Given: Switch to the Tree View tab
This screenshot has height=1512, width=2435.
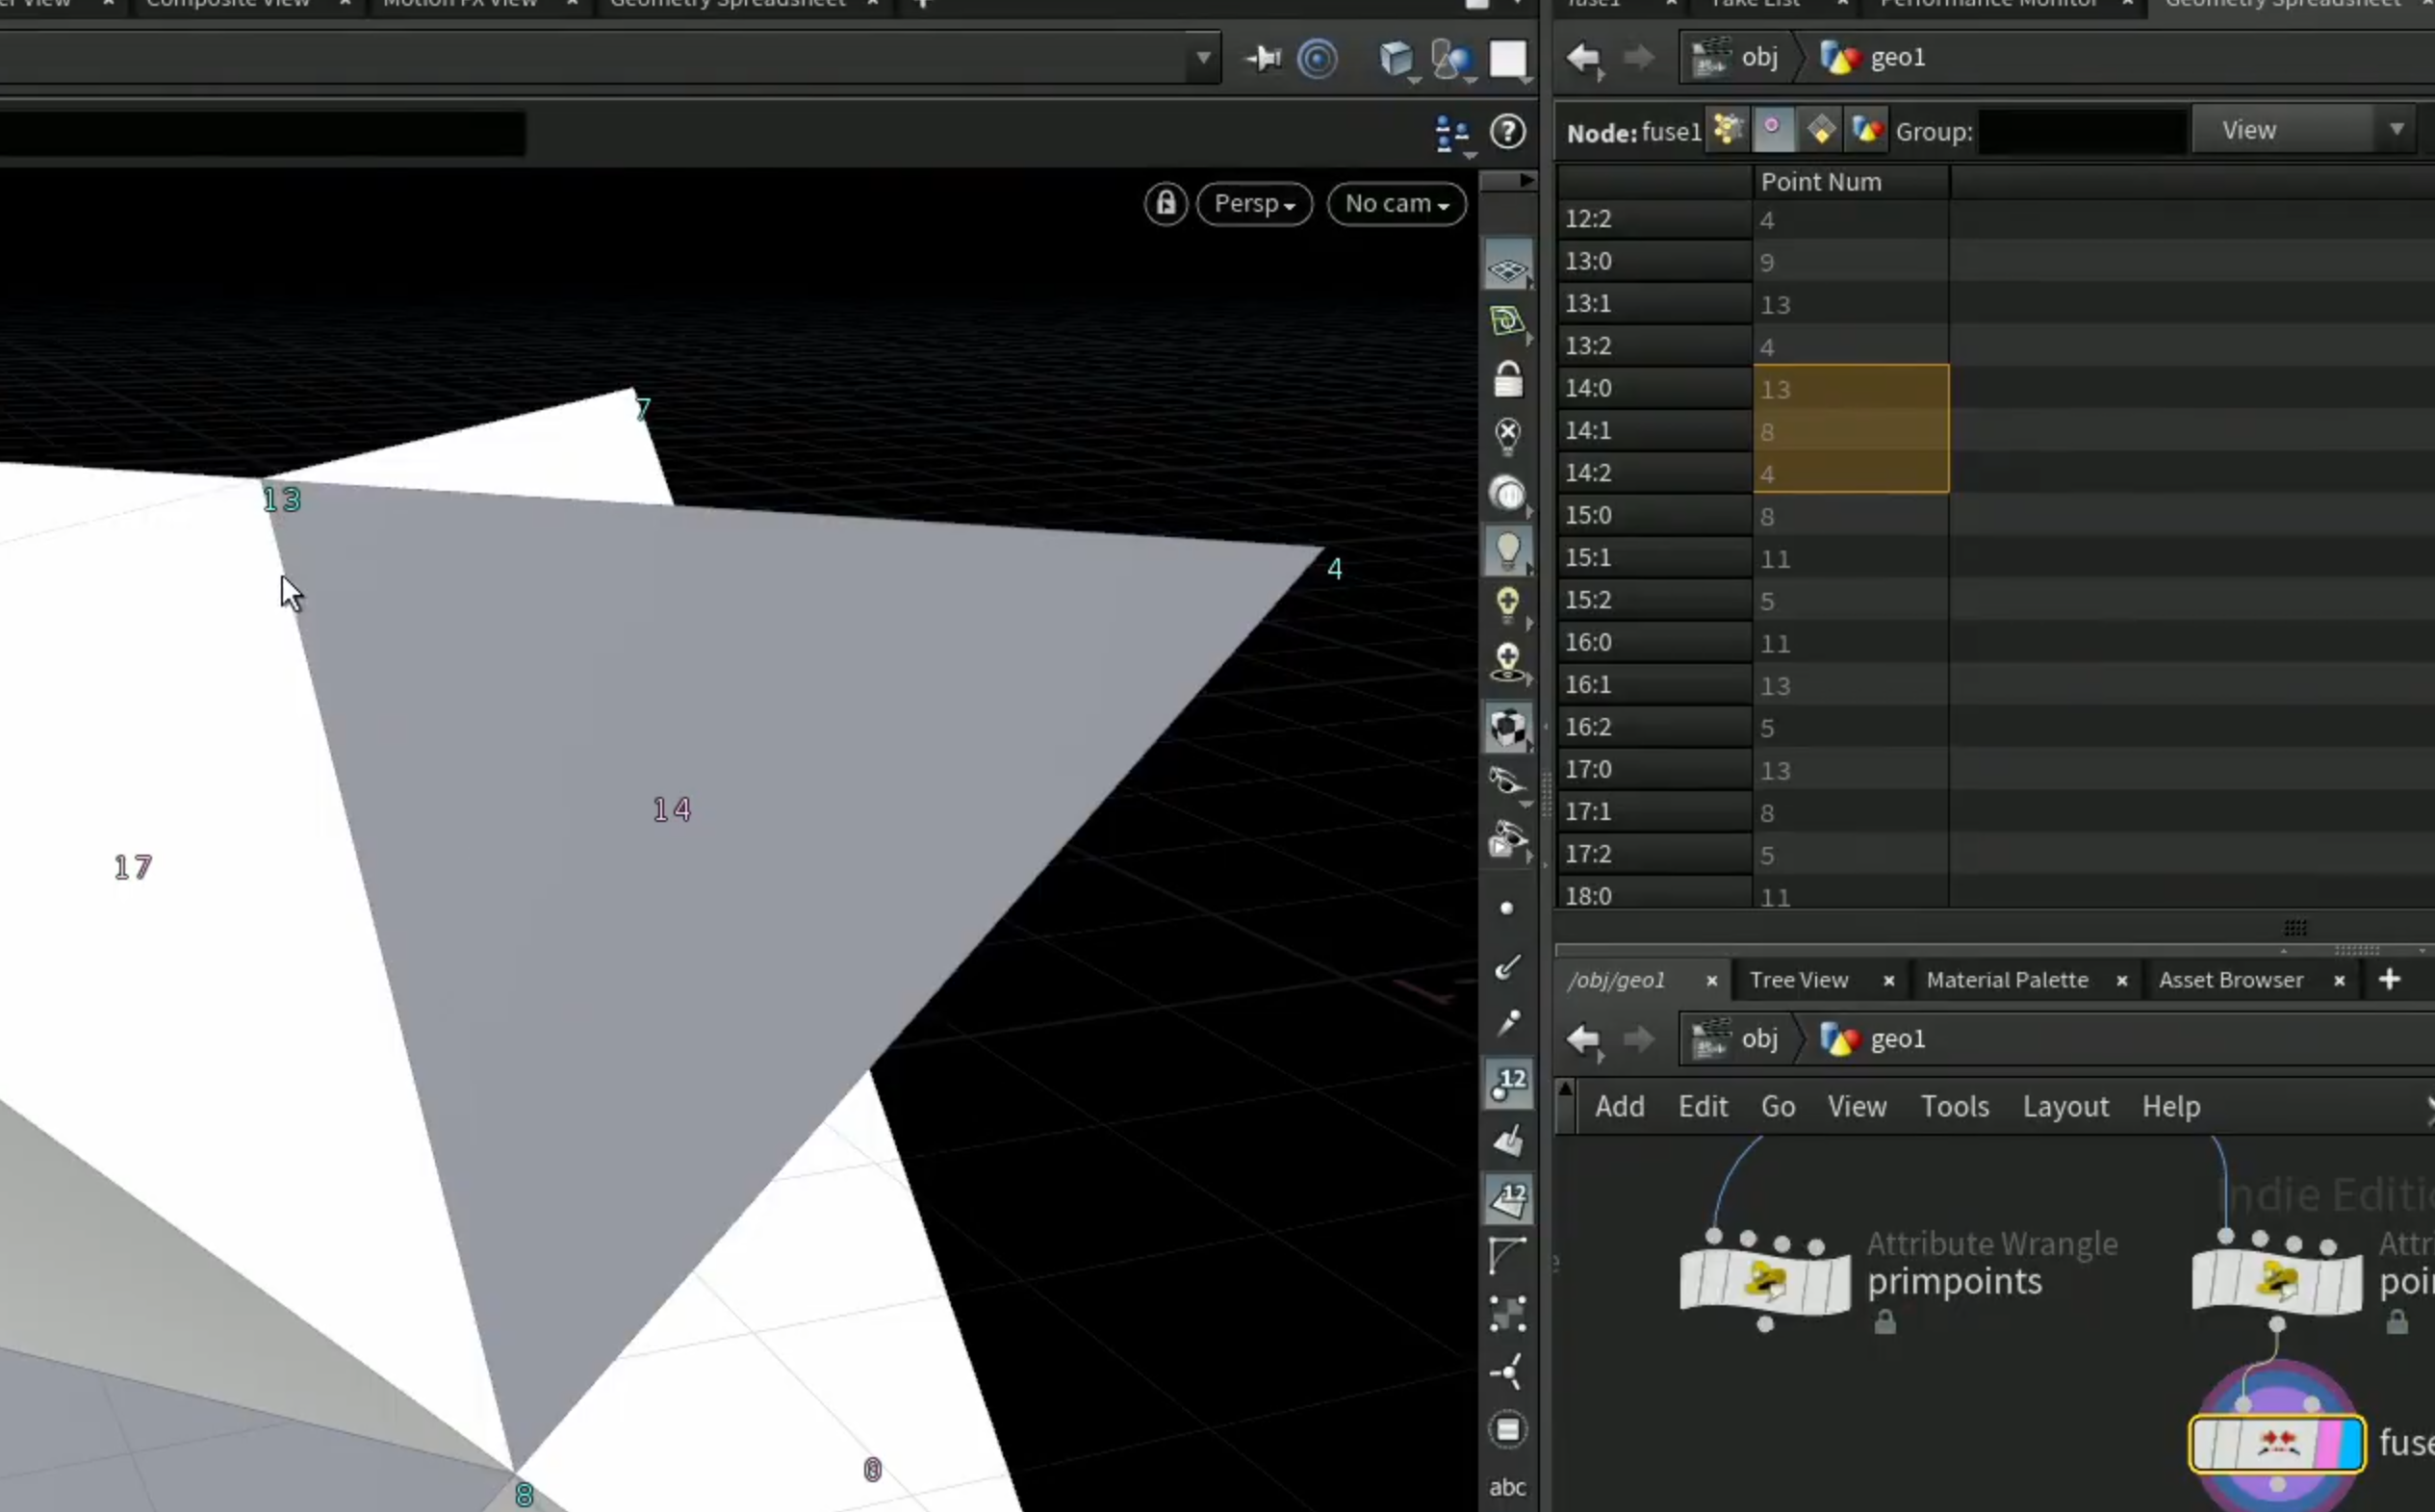Looking at the screenshot, I should [1799, 980].
